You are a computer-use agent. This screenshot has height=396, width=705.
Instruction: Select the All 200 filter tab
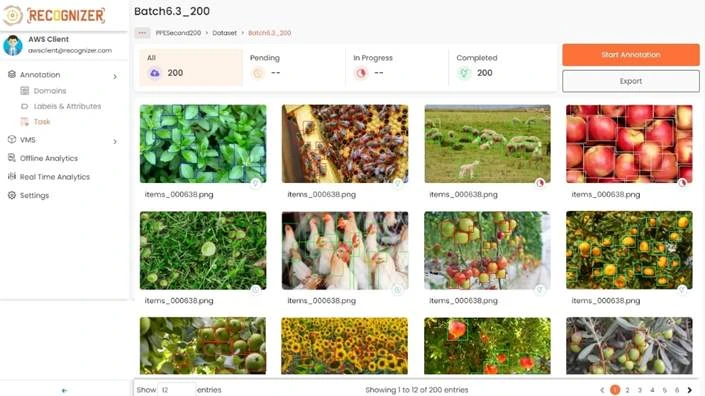191,67
